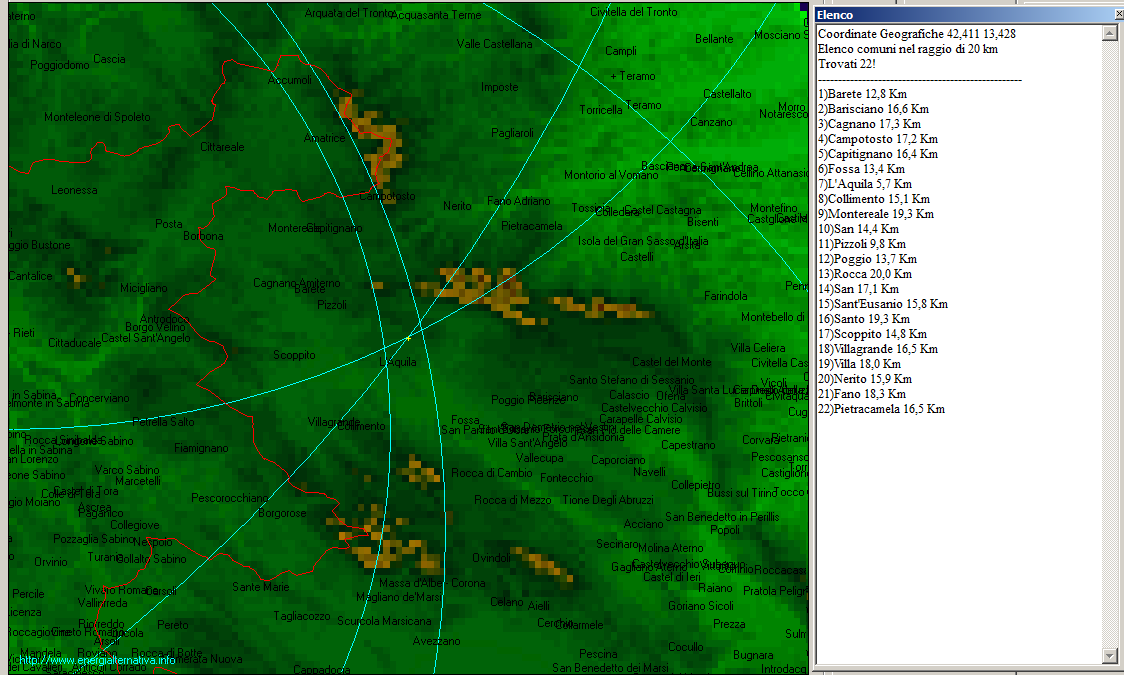Viewport: 1124px width, 675px height.
Task: Click the 'Pescorocchiano' label on the map
Action: click(x=230, y=498)
